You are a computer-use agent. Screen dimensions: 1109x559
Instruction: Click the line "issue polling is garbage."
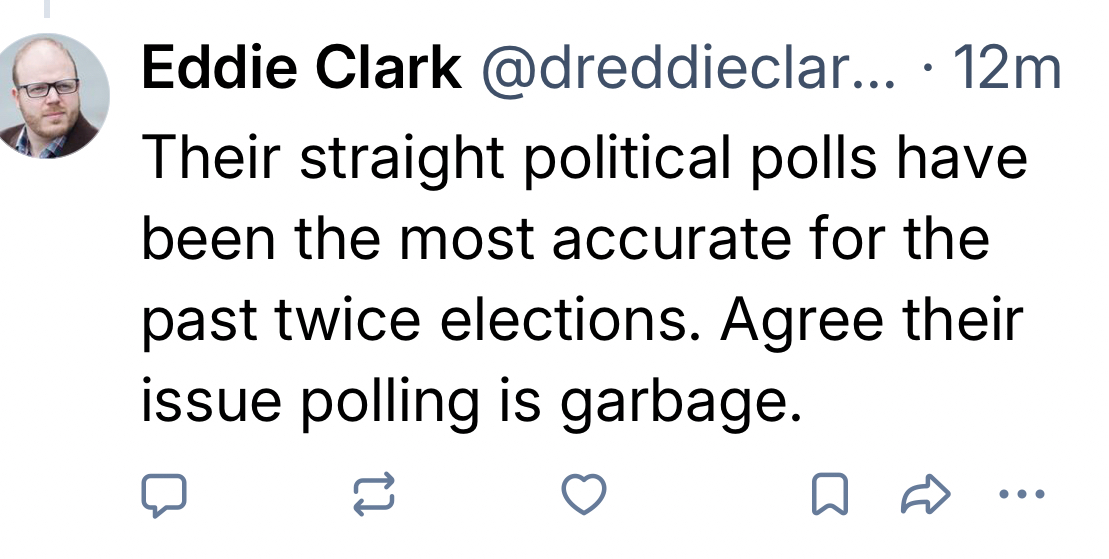click(x=472, y=401)
